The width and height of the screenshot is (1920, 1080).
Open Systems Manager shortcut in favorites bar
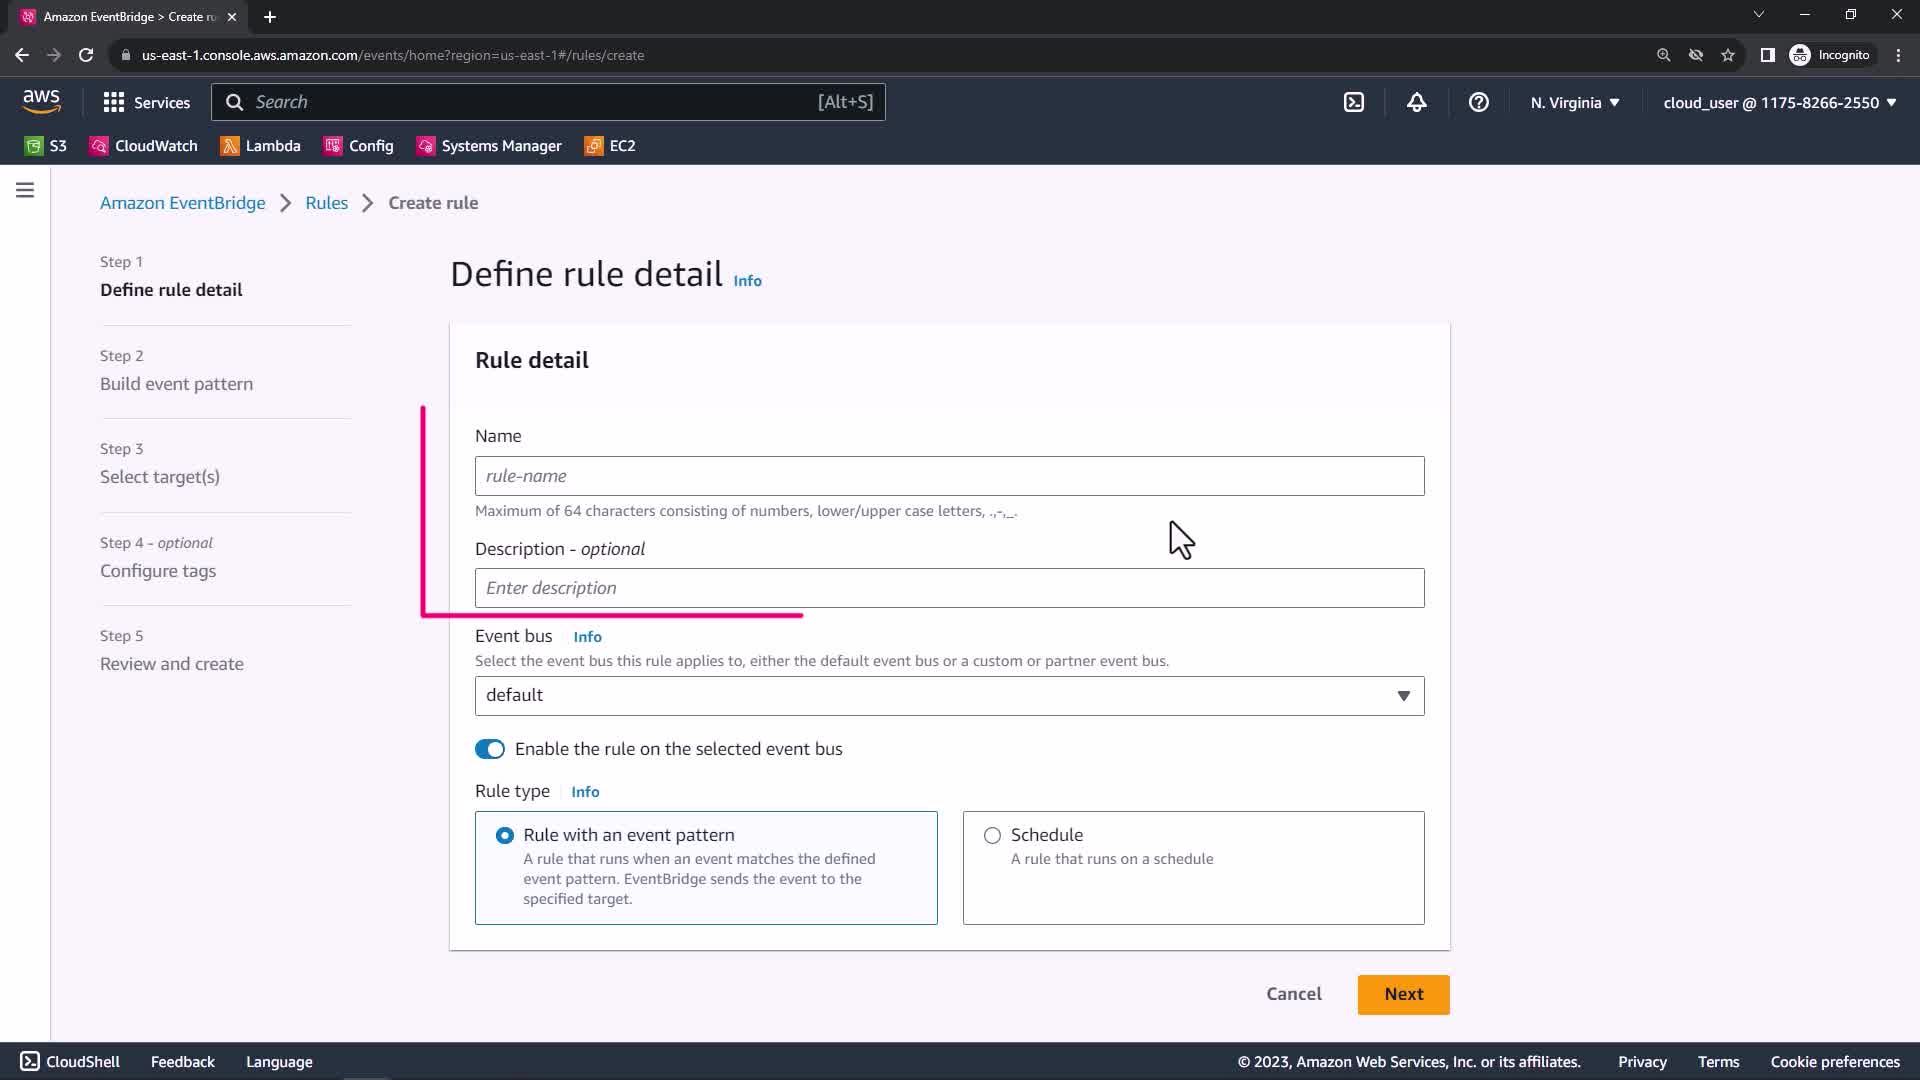point(489,146)
